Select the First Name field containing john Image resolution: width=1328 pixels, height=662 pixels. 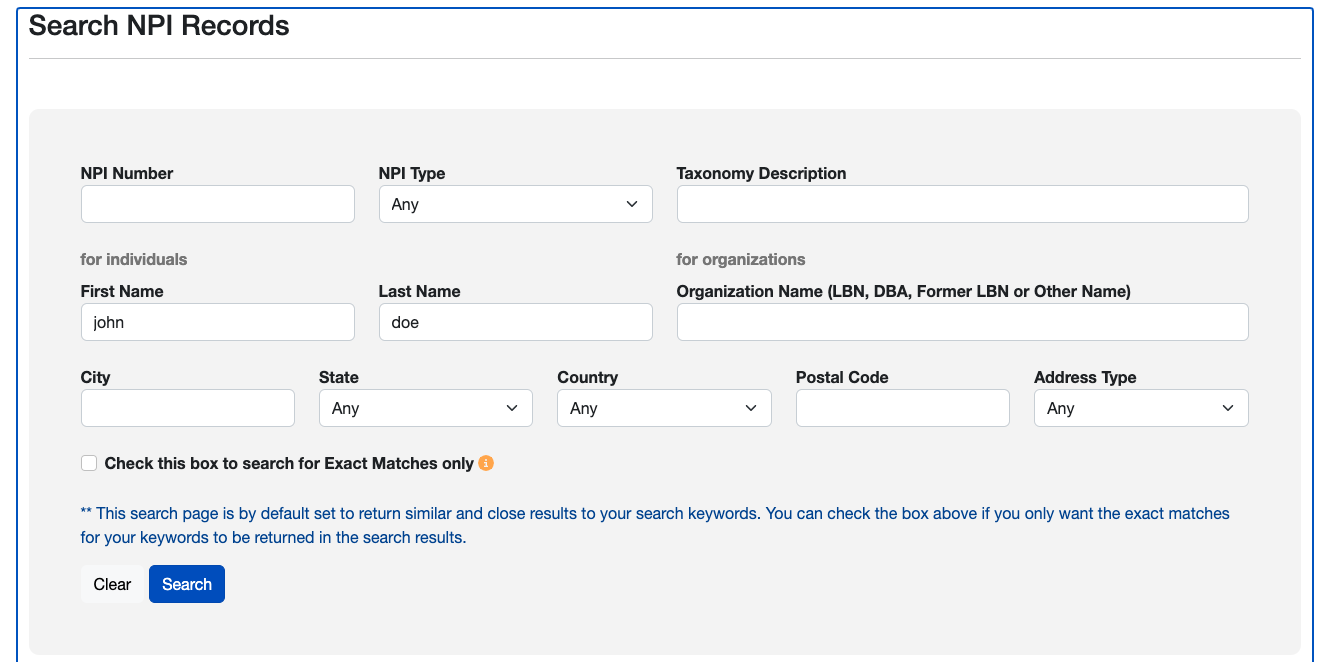click(217, 322)
